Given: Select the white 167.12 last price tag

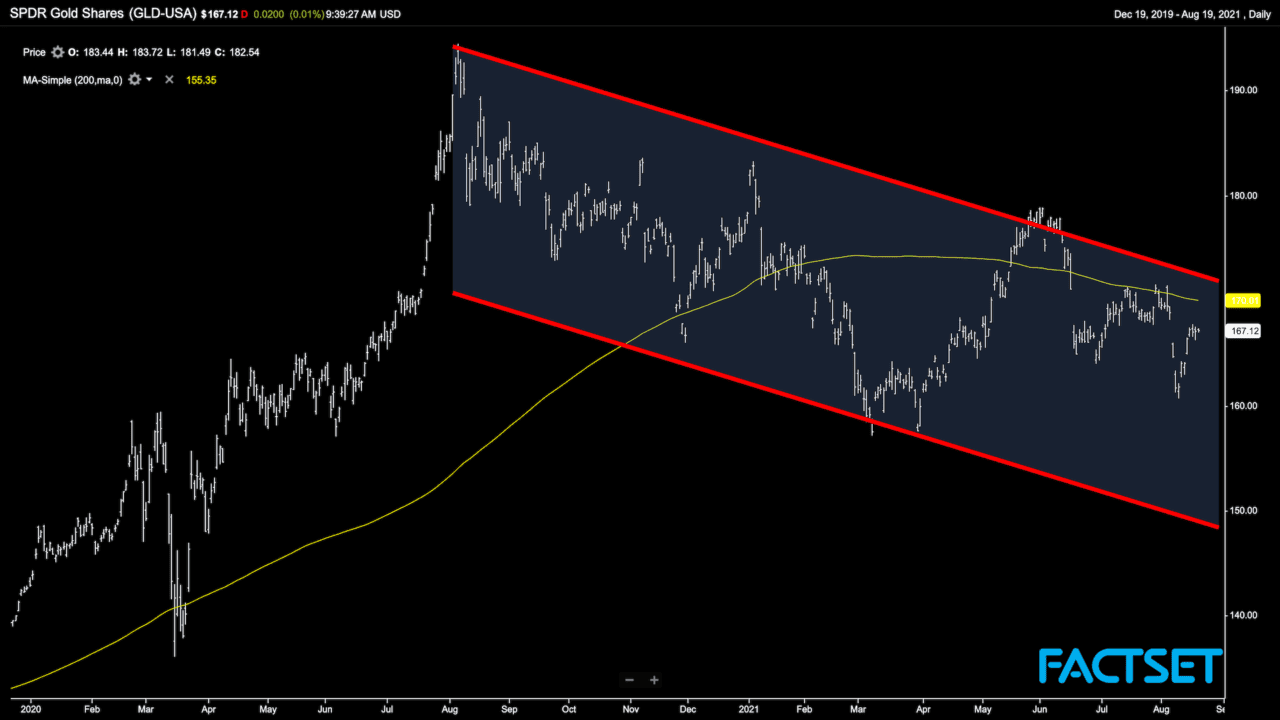Looking at the screenshot, I should [1242, 331].
